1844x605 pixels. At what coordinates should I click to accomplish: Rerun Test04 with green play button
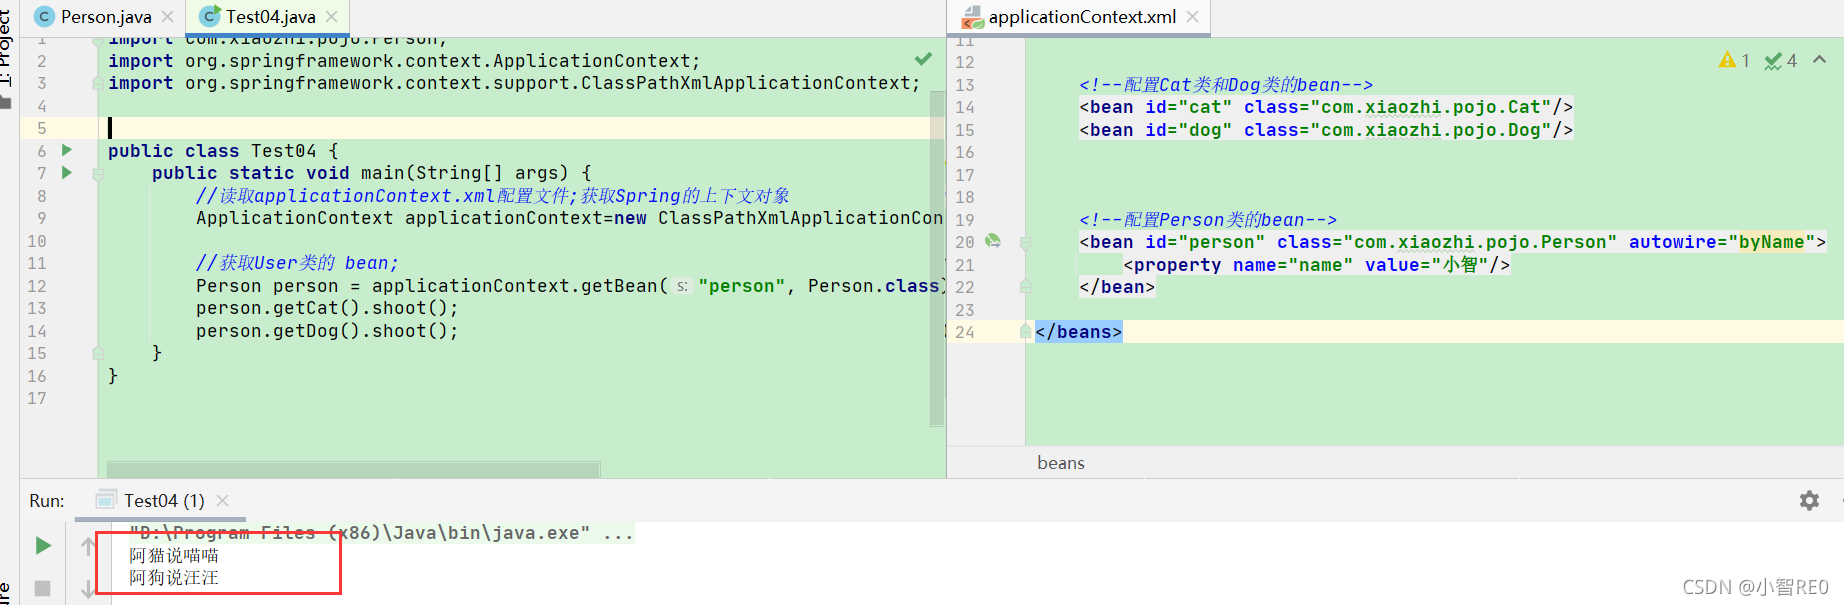(43, 546)
